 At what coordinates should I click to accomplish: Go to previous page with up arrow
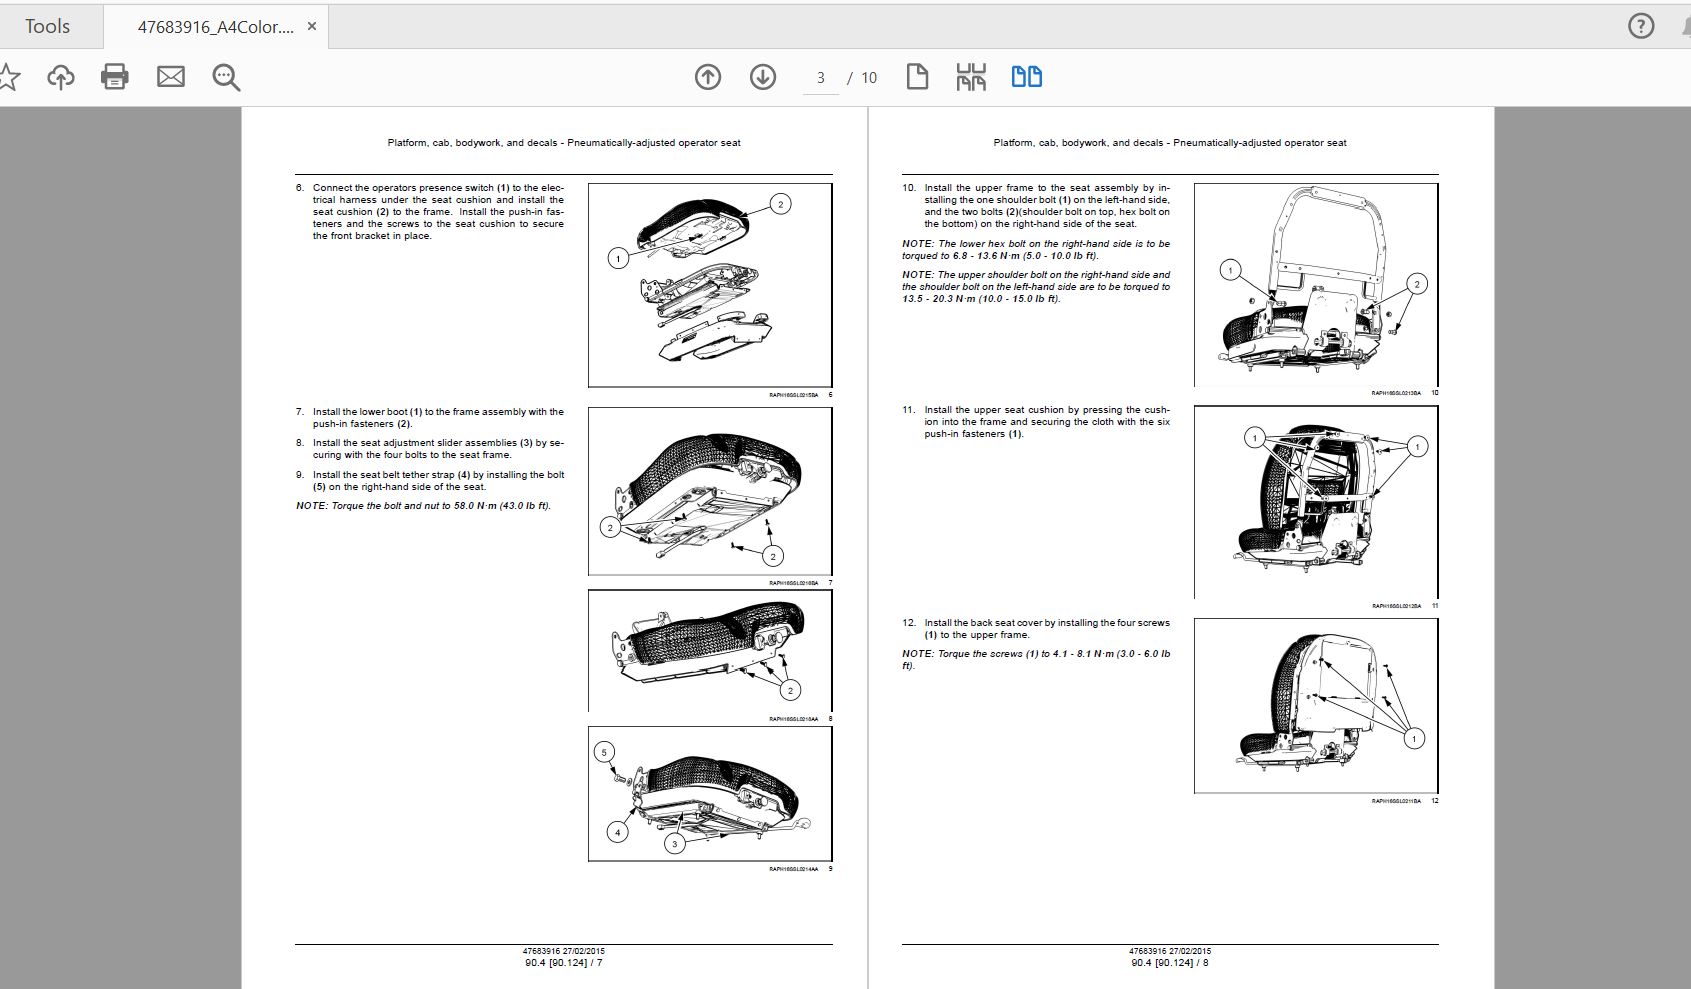tap(708, 77)
